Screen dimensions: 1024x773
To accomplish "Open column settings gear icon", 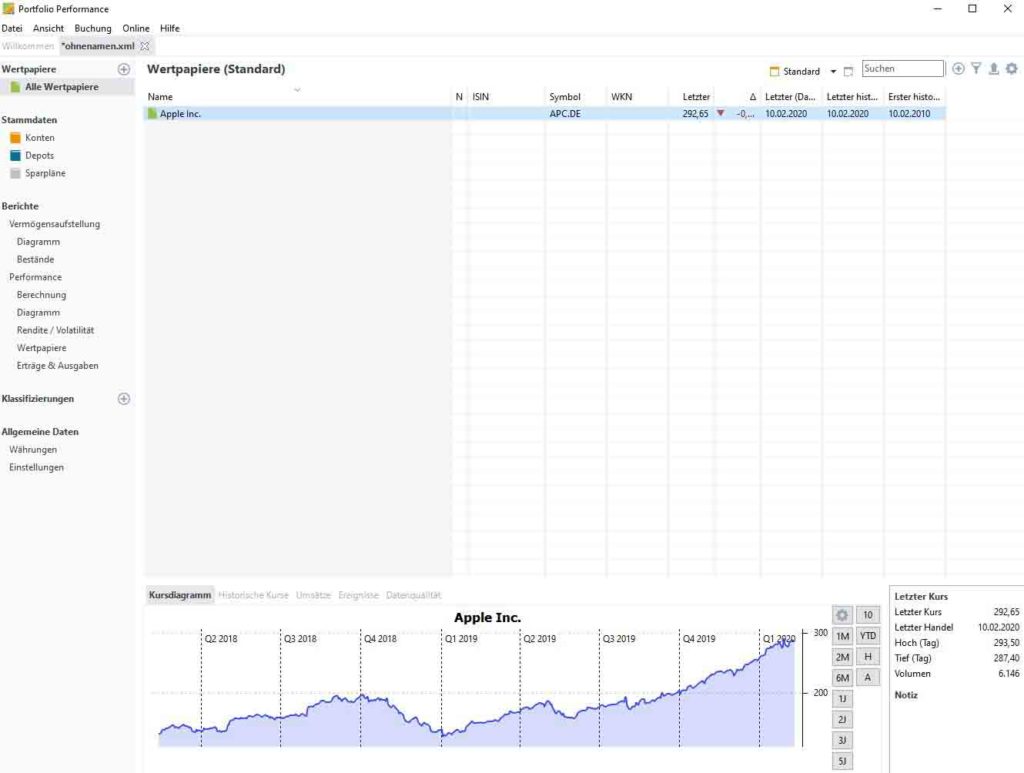I will coord(1012,69).
